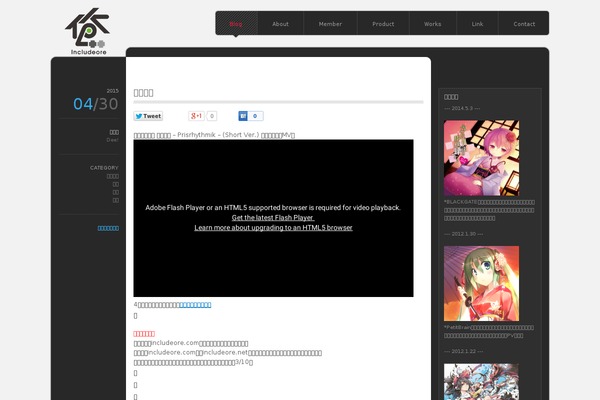This screenshot has width=600, height=400.
Task: Open Learn more about upgrading HTML5 browser link
Action: [273, 227]
